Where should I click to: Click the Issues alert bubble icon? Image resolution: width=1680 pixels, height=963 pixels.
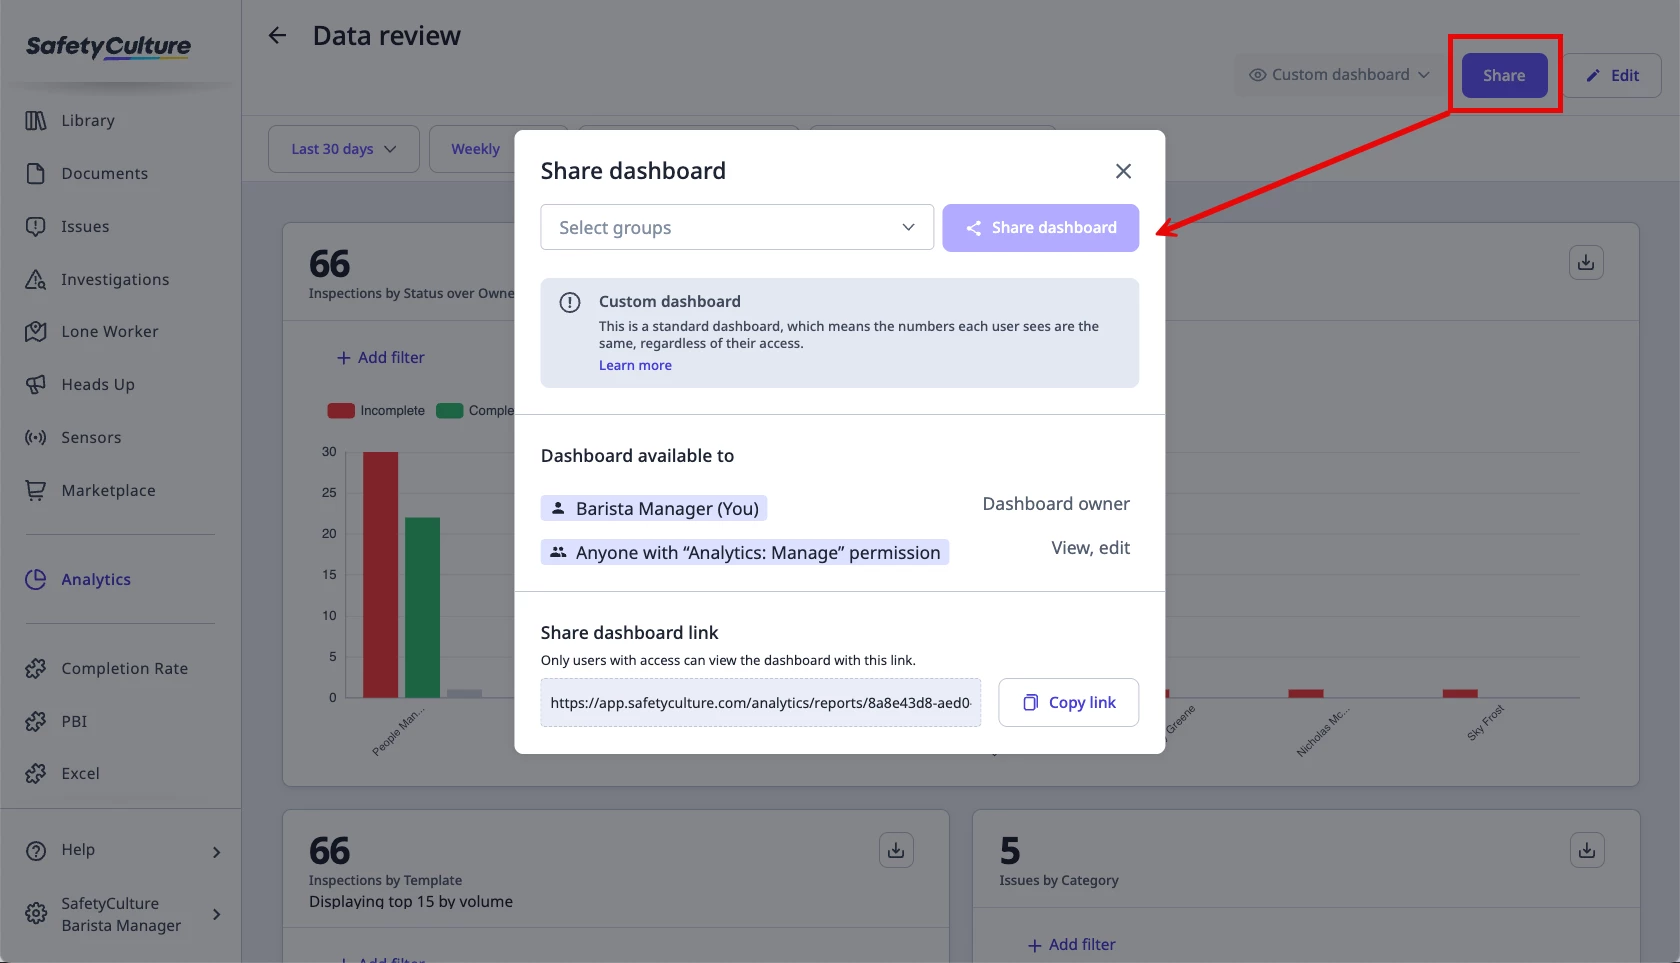36,227
